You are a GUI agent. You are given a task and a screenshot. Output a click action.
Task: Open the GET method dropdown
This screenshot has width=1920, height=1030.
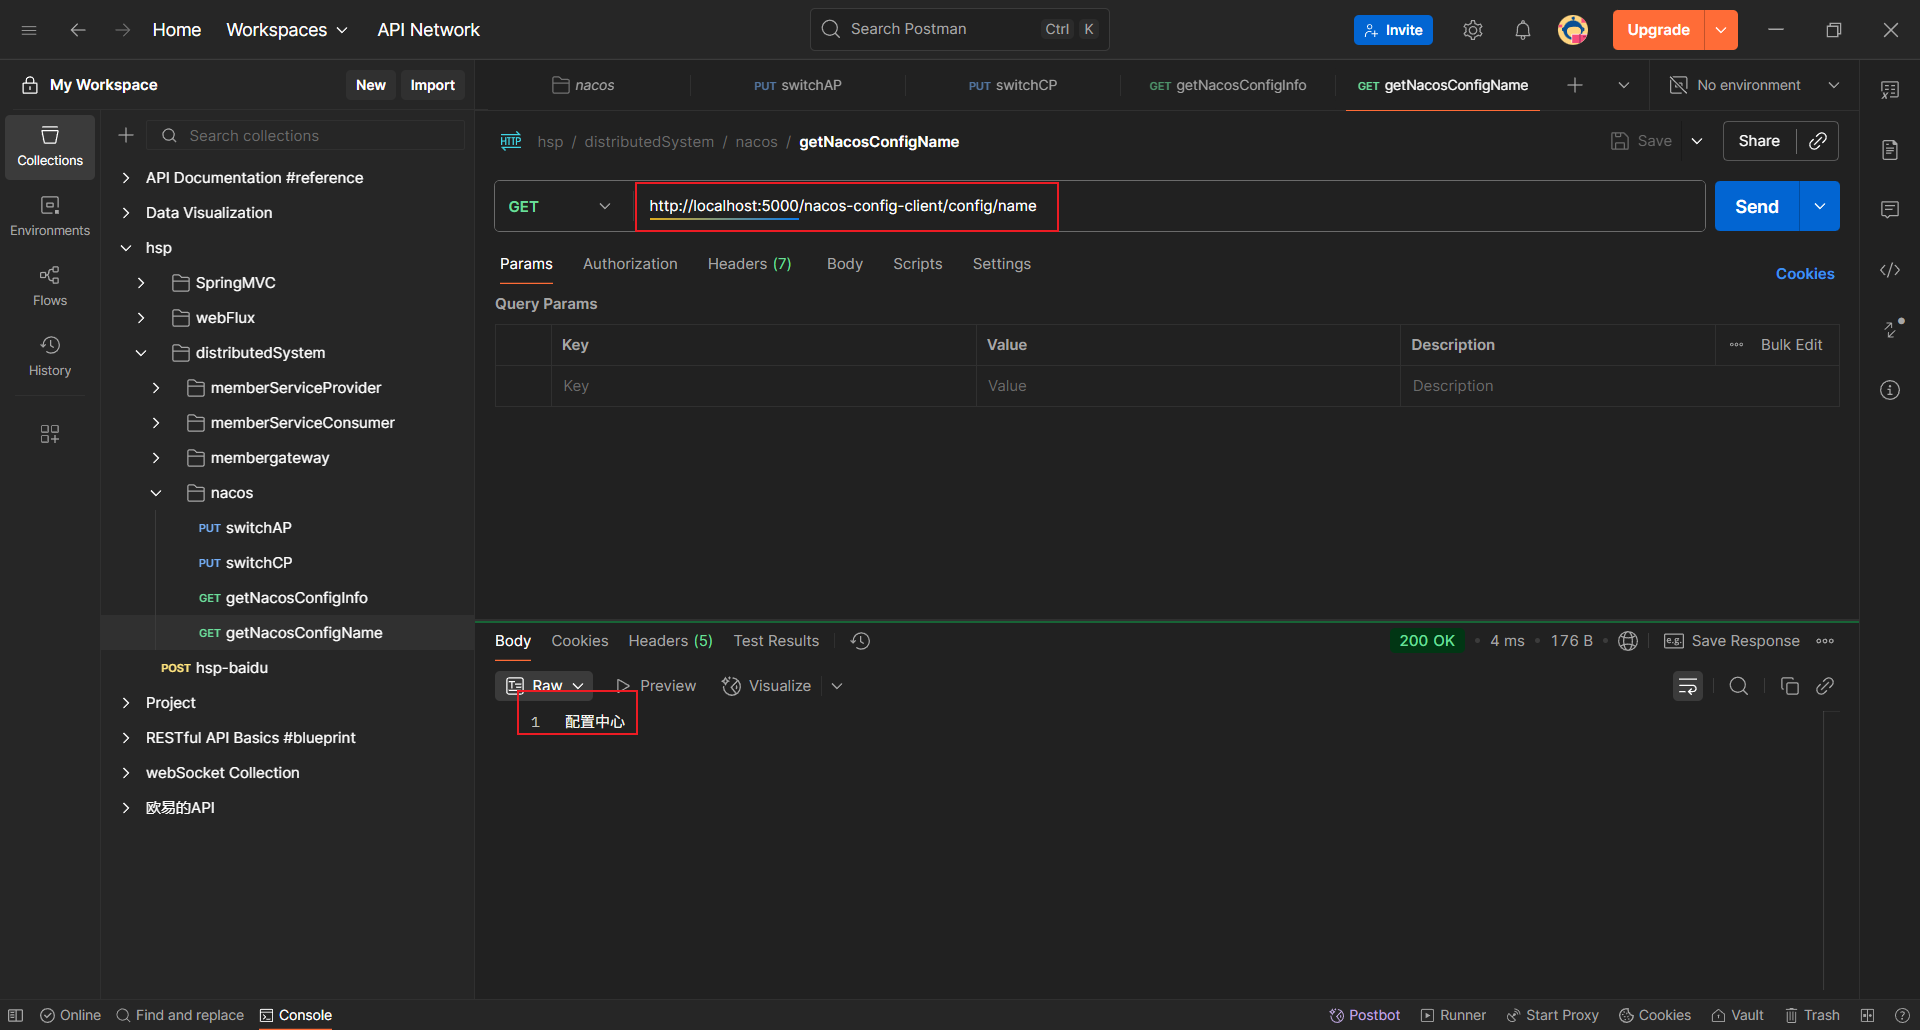[x=560, y=206]
